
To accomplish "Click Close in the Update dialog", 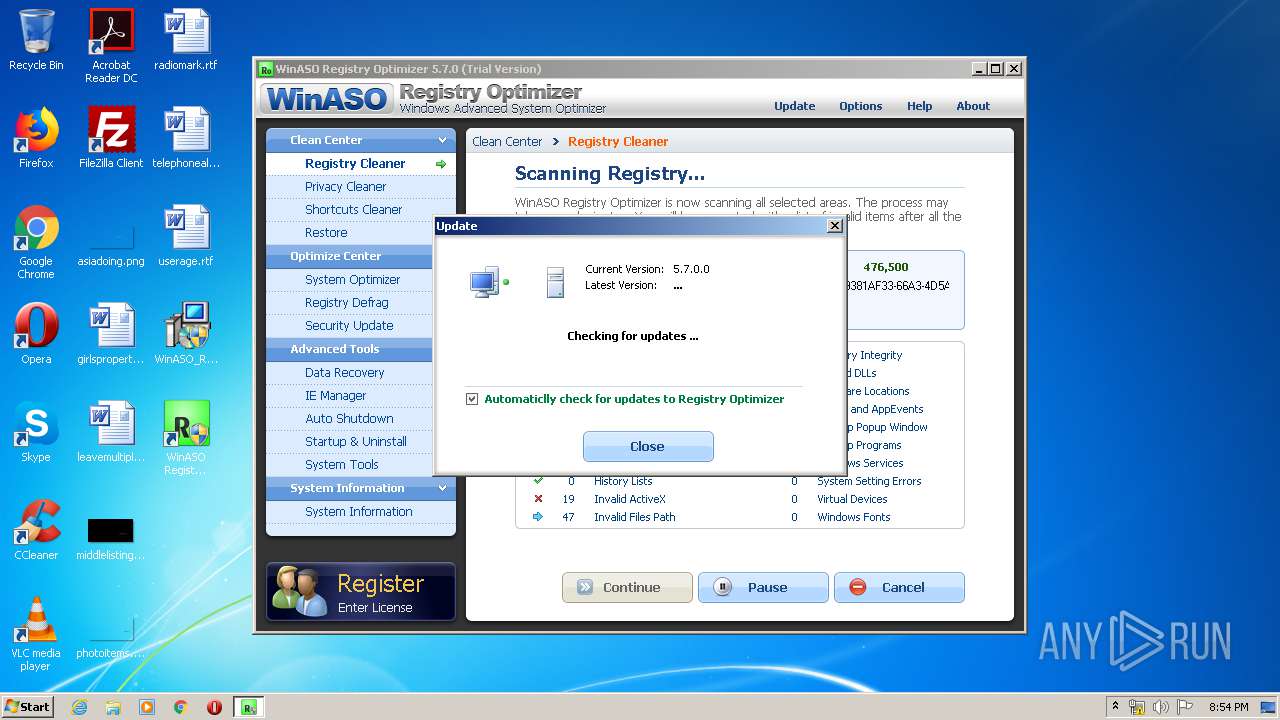I will (x=648, y=446).
